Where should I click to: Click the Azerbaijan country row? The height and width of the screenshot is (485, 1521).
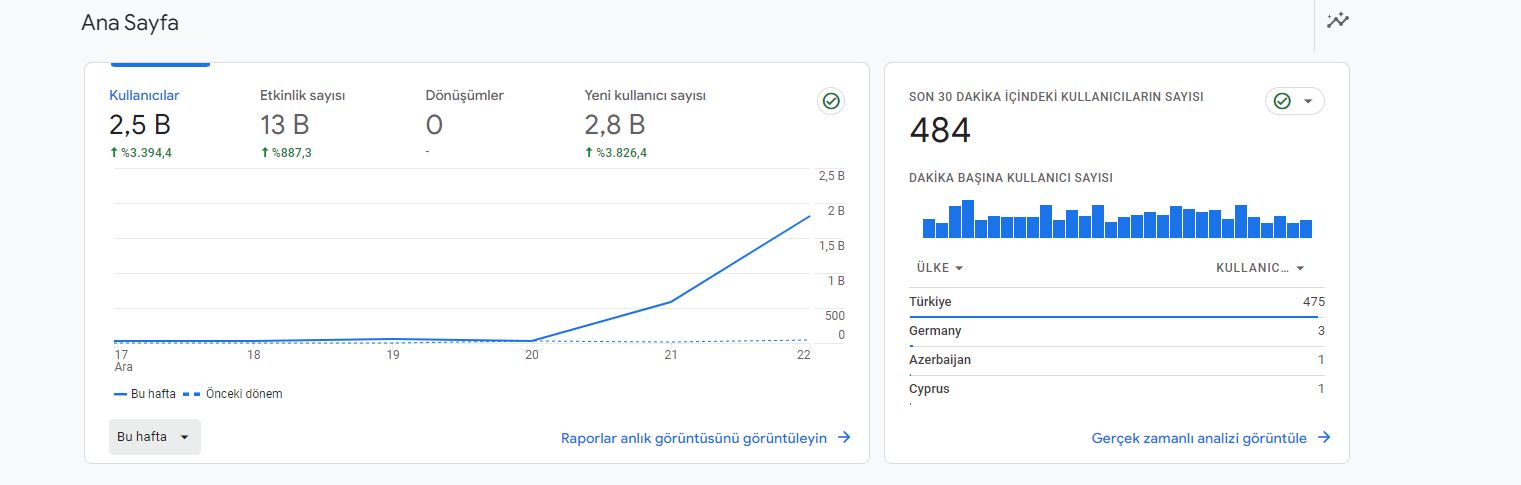1117,360
